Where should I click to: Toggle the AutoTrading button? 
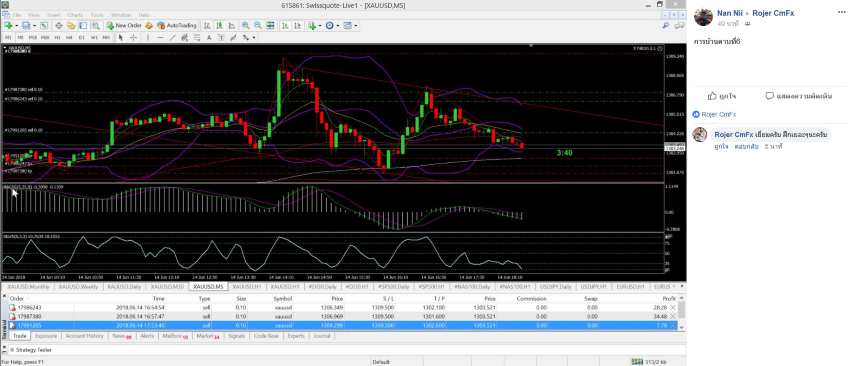pos(176,26)
